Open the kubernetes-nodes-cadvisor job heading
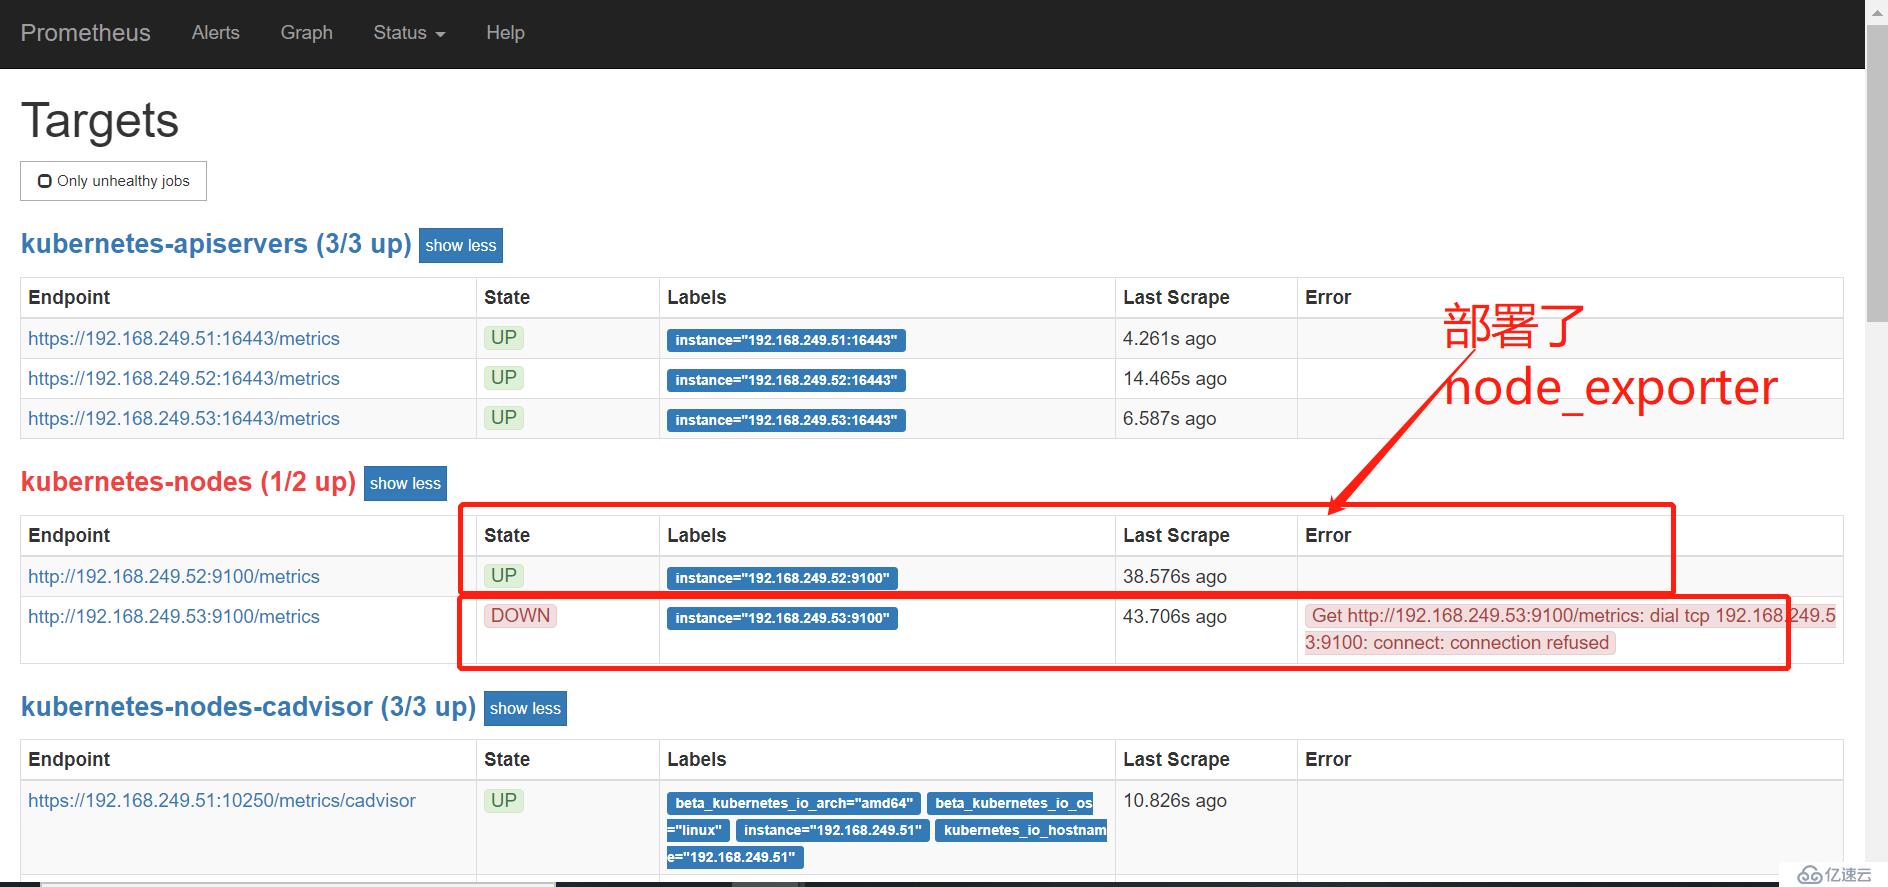Screen dimensions: 1888x887 point(248,707)
